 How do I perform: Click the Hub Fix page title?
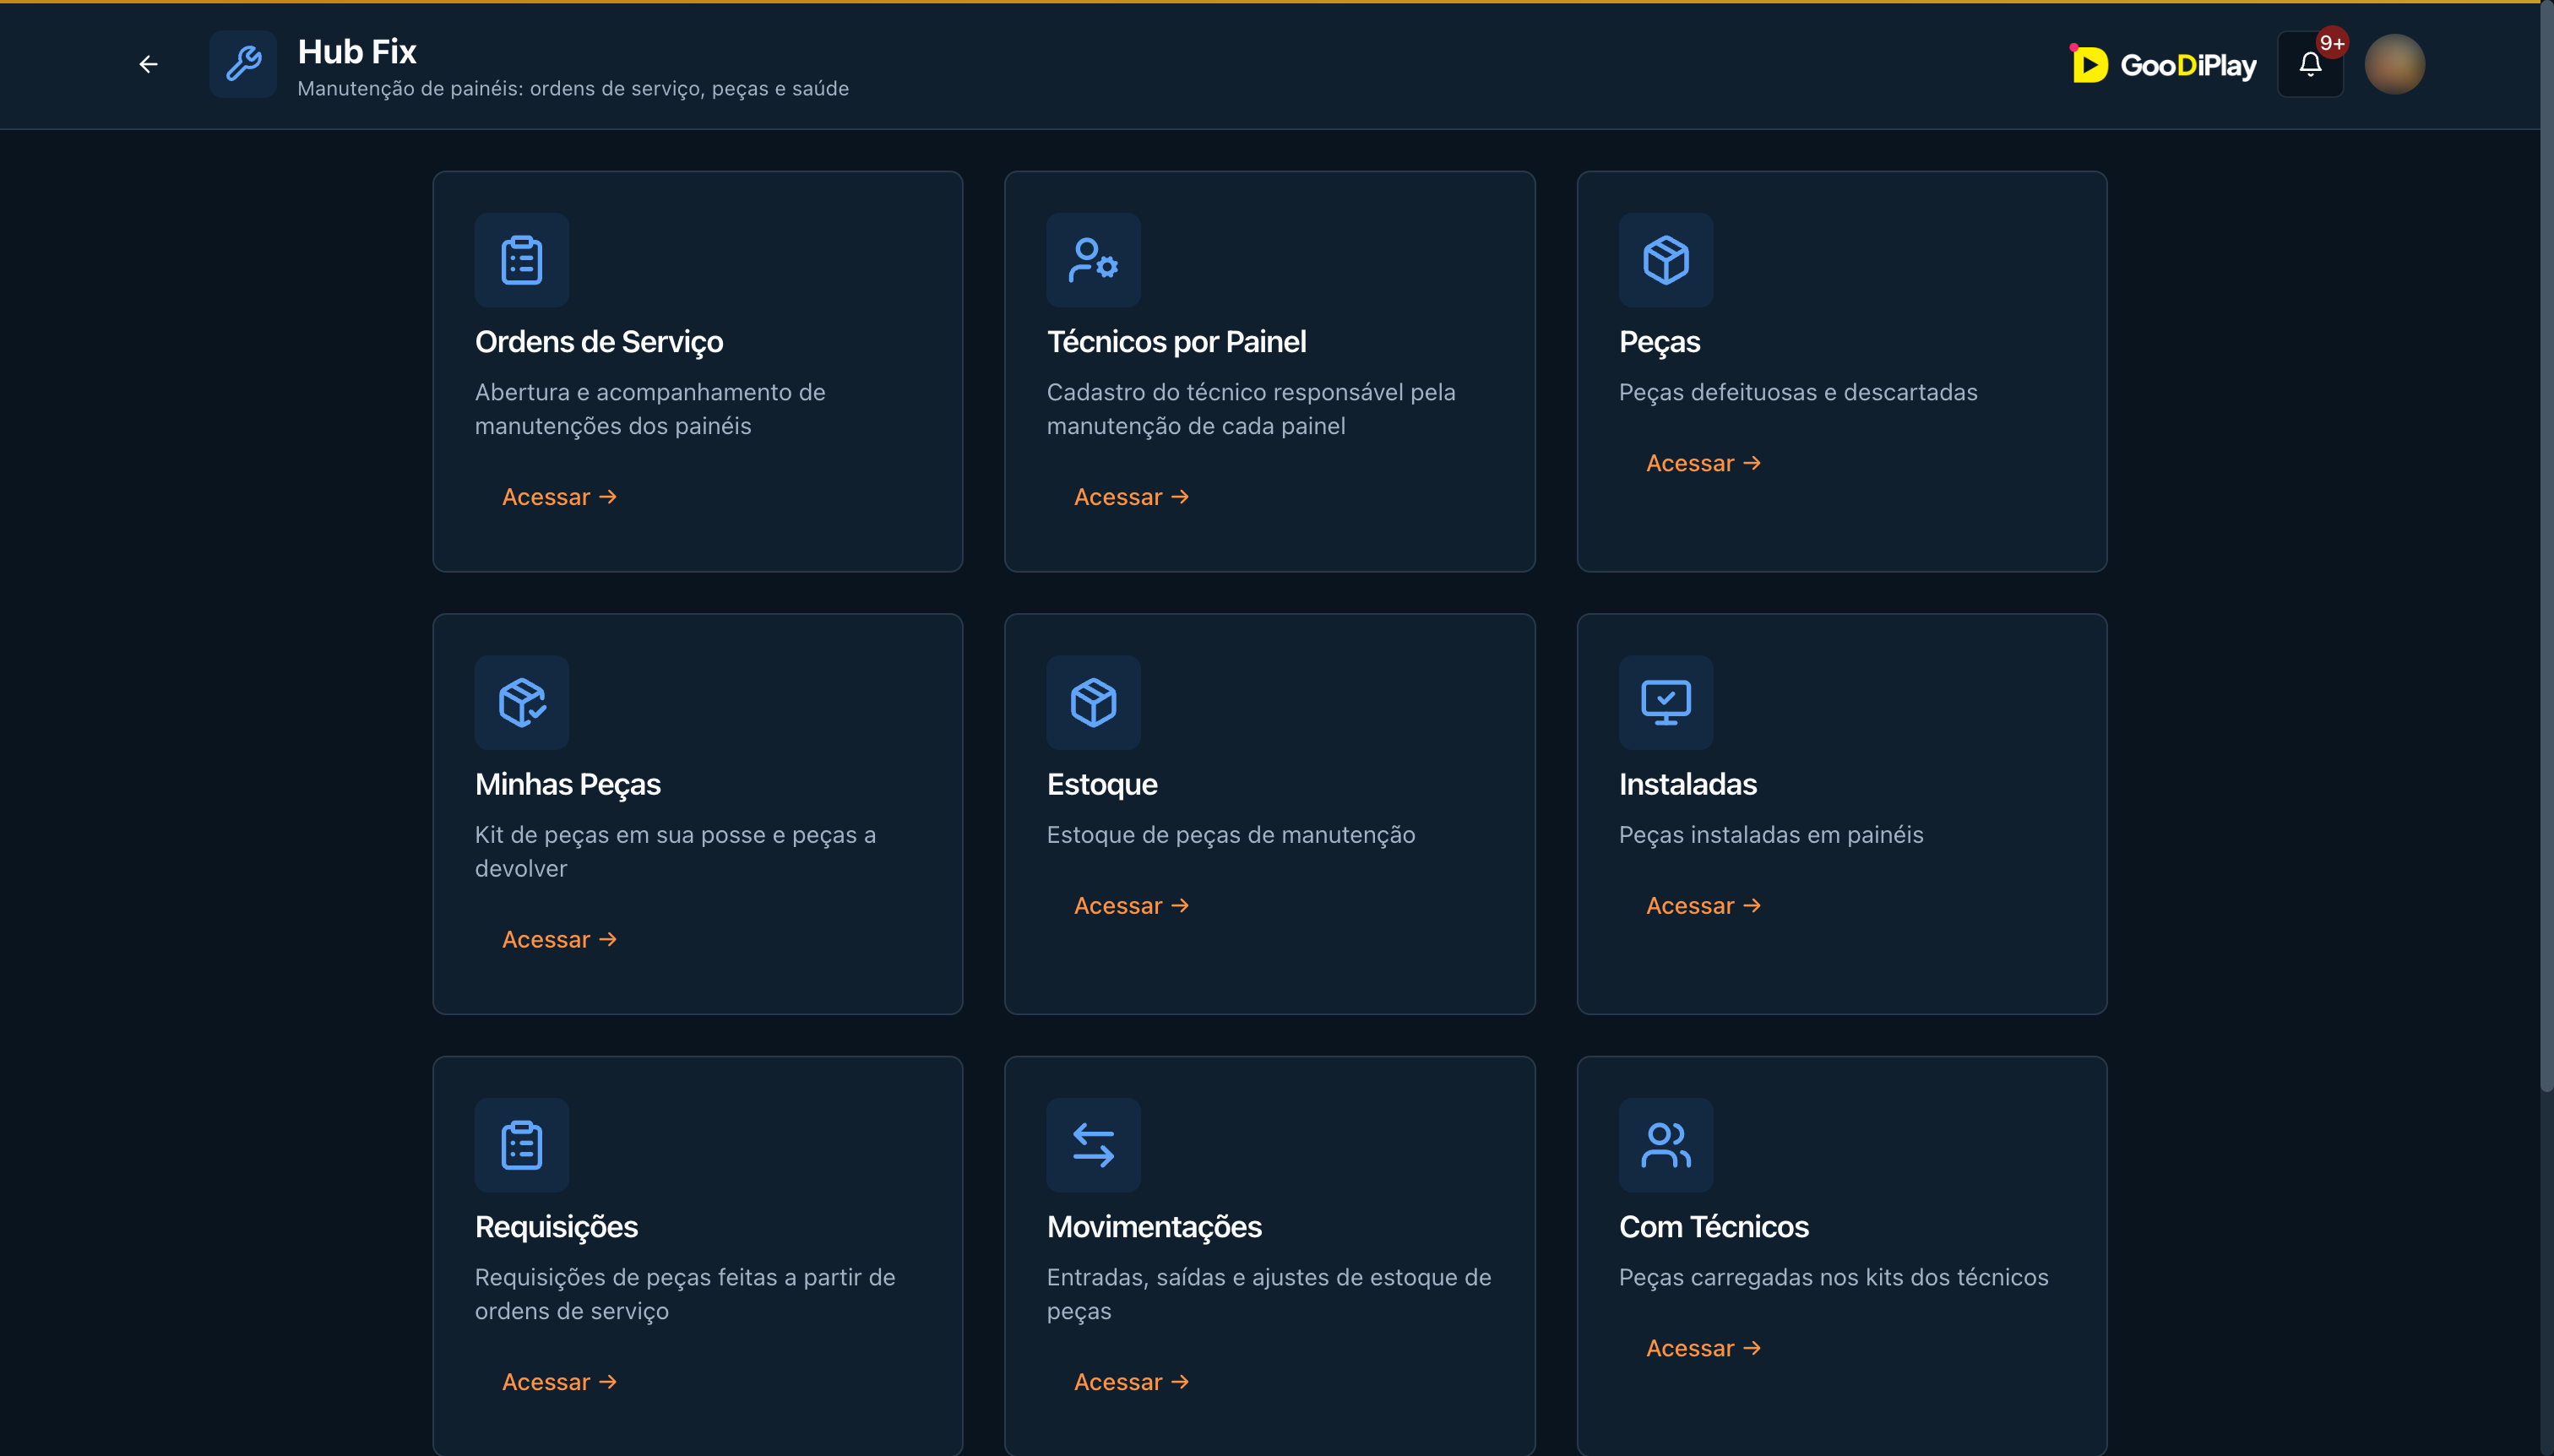coord(356,51)
